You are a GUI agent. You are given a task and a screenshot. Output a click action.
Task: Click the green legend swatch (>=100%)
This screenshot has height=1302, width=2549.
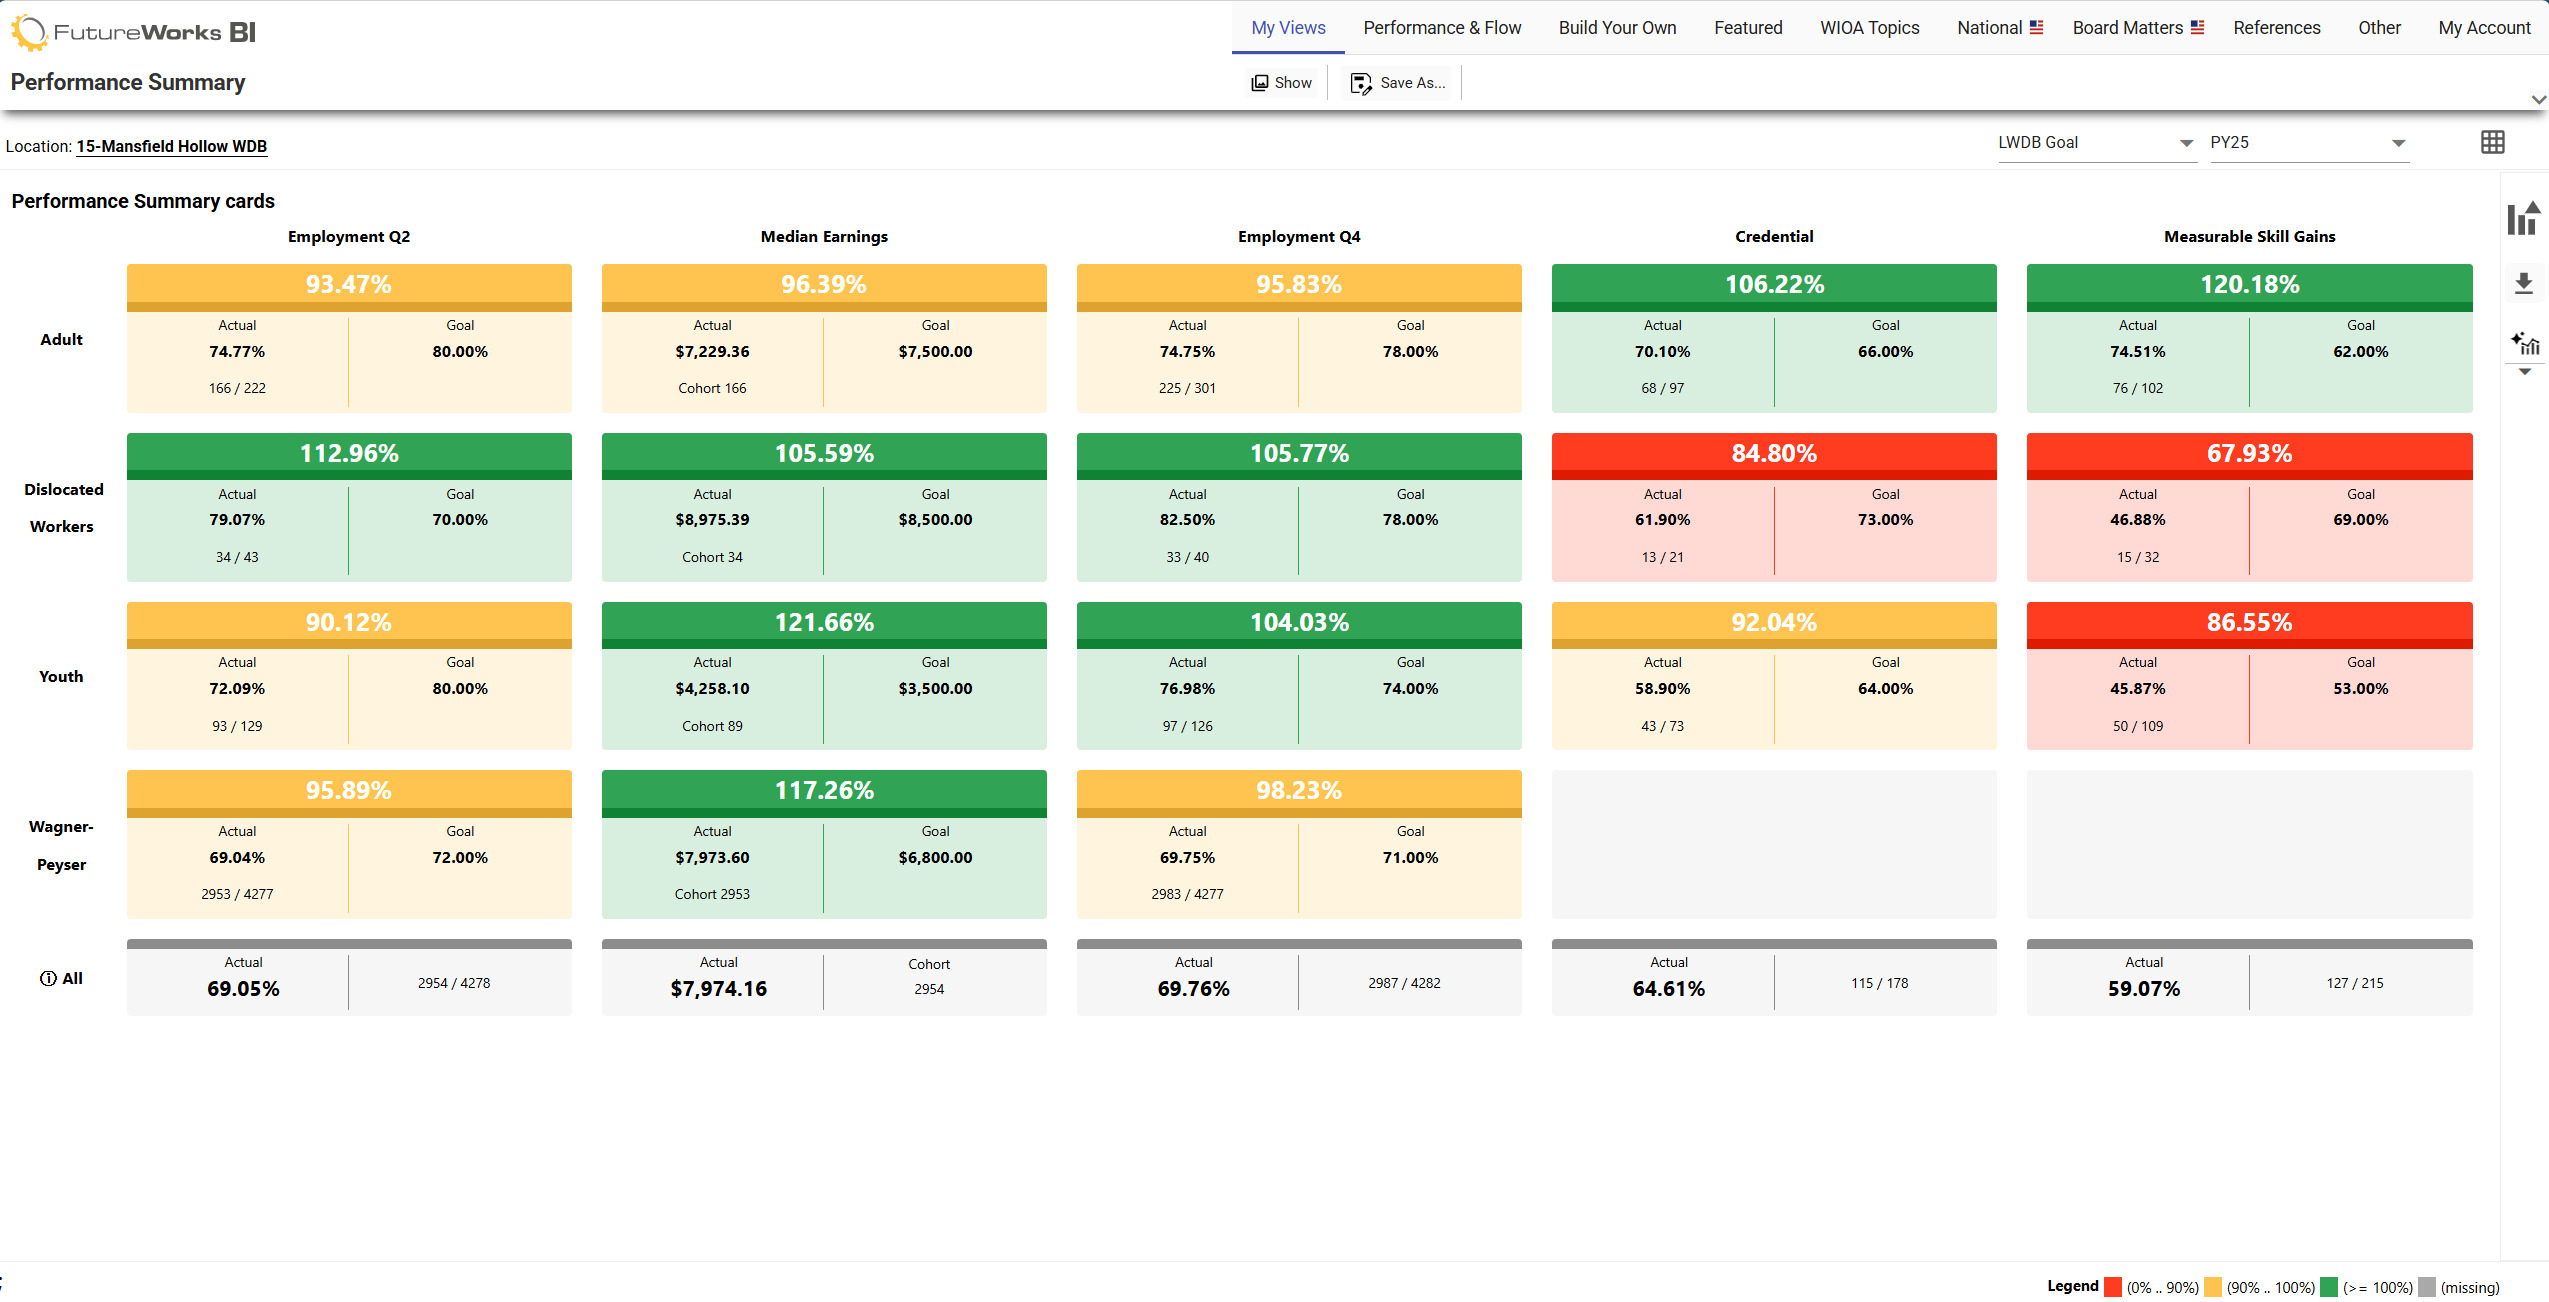(2329, 1287)
